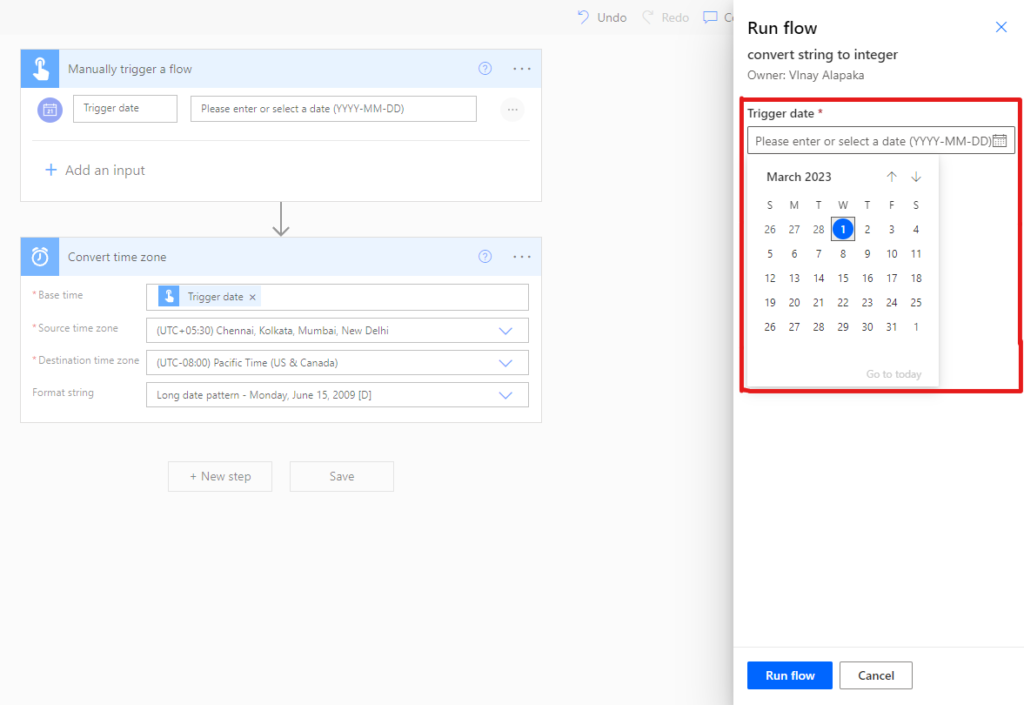Click the Manually trigger a flow hand icon

point(40,69)
